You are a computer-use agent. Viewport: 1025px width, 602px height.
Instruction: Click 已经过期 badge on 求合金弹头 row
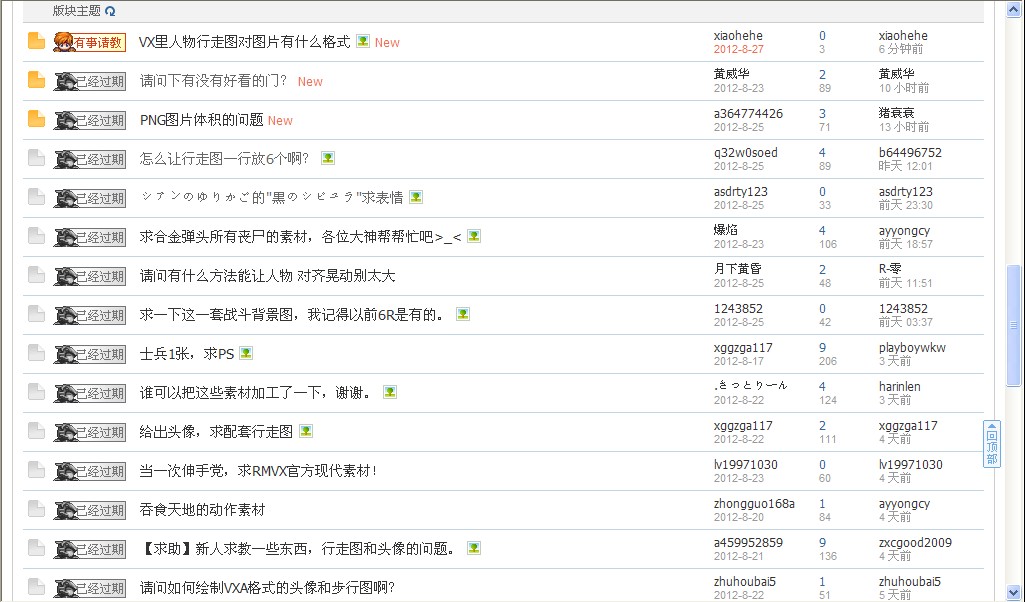[90, 237]
